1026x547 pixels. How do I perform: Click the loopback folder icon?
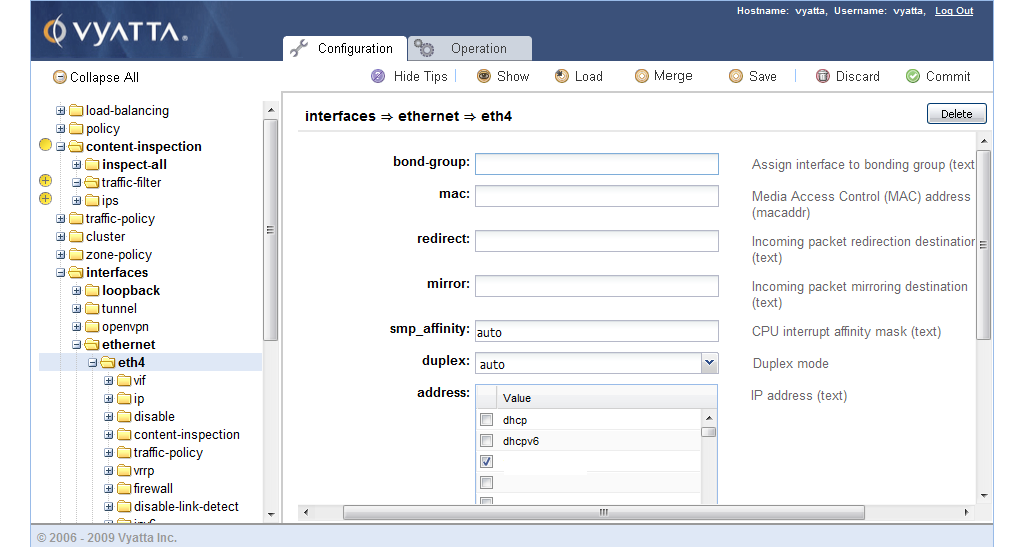(92, 291)
